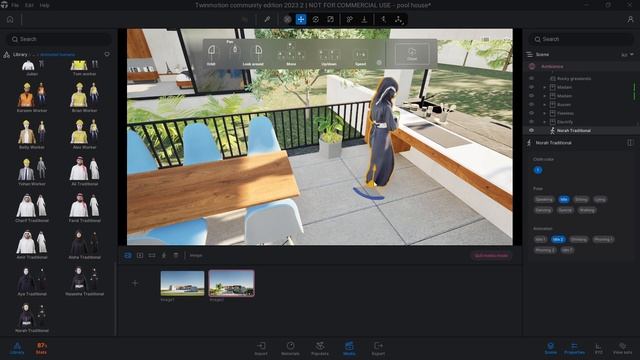Go to the Home screen icon
Image resolution: width=640 pixels, height=360 pixels.
10,19
